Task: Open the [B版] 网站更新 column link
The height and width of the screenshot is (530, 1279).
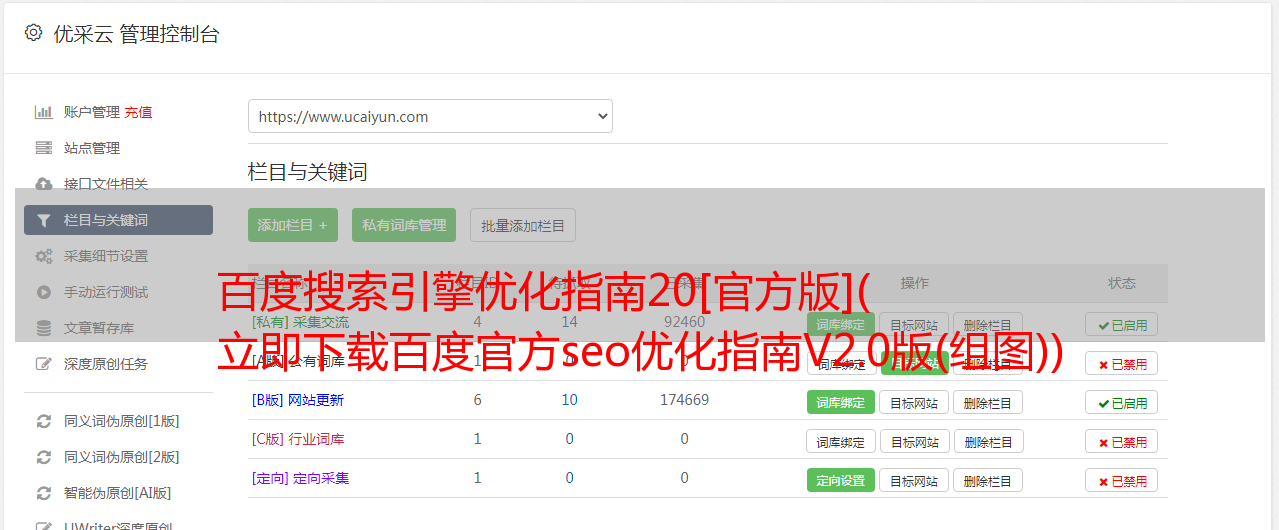Action: pyautogui.click(x=298, y=400)
